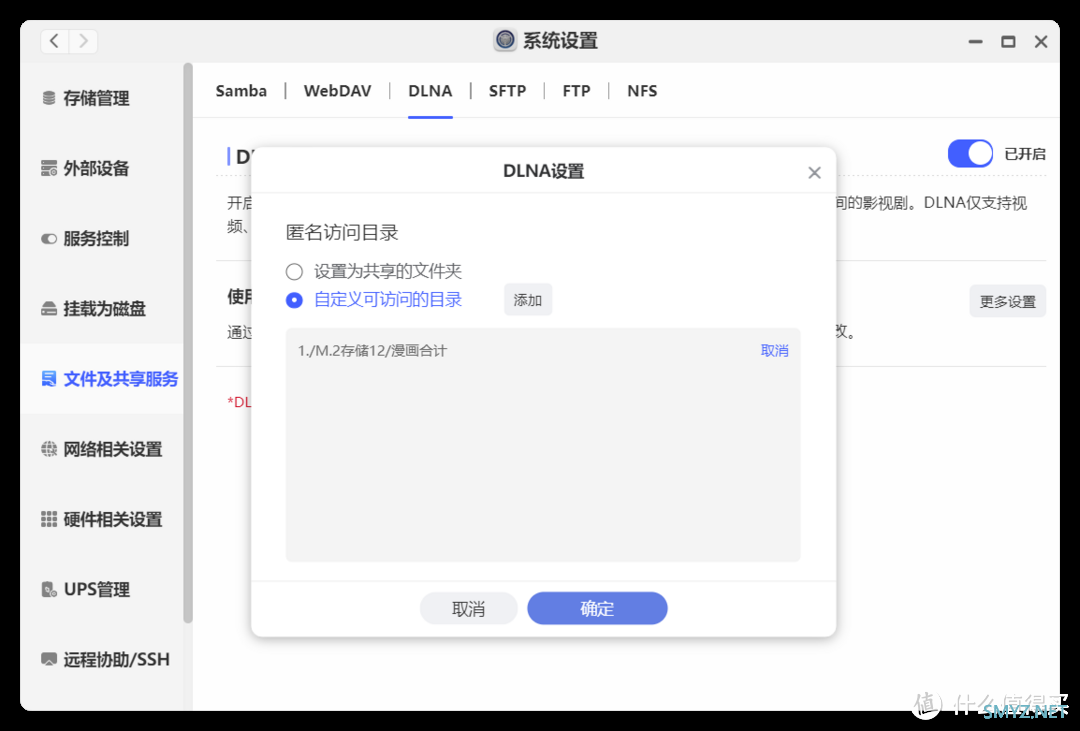Image resolution: width=1080 pixels, height=731 pixels.
Task: Open 硬件相关设置 in the sidebar
Action: (102, 519)
